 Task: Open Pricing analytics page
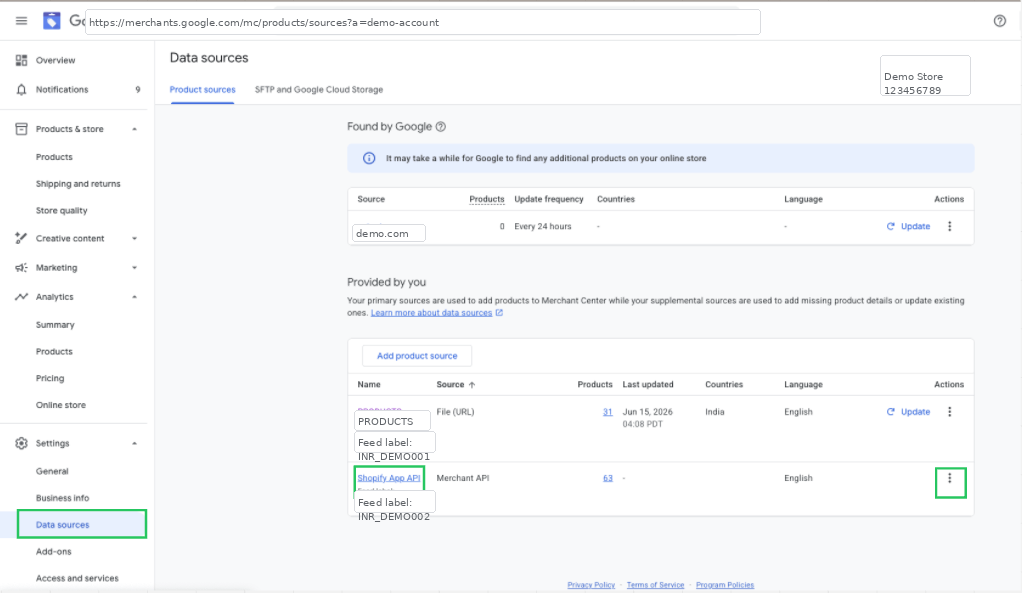click(x=50, y=378)
